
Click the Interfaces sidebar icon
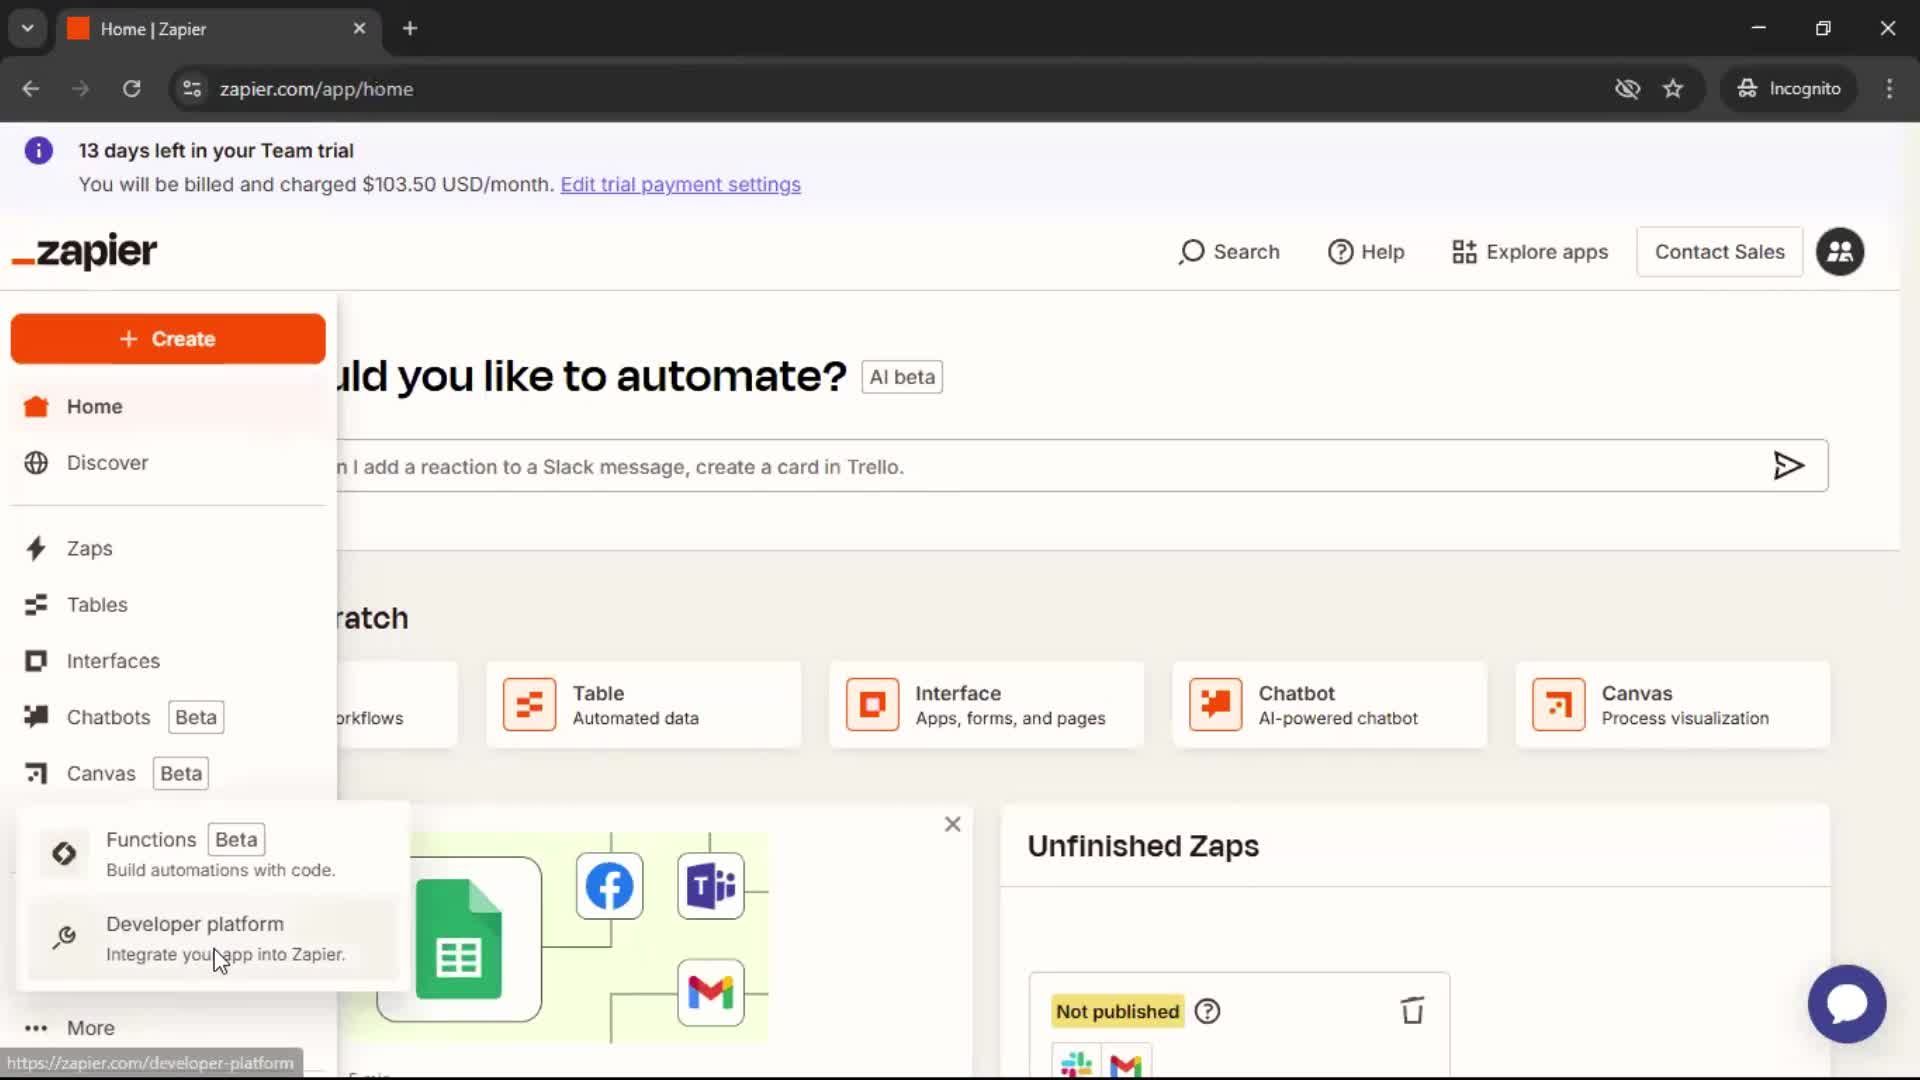(x=36, y=661)
